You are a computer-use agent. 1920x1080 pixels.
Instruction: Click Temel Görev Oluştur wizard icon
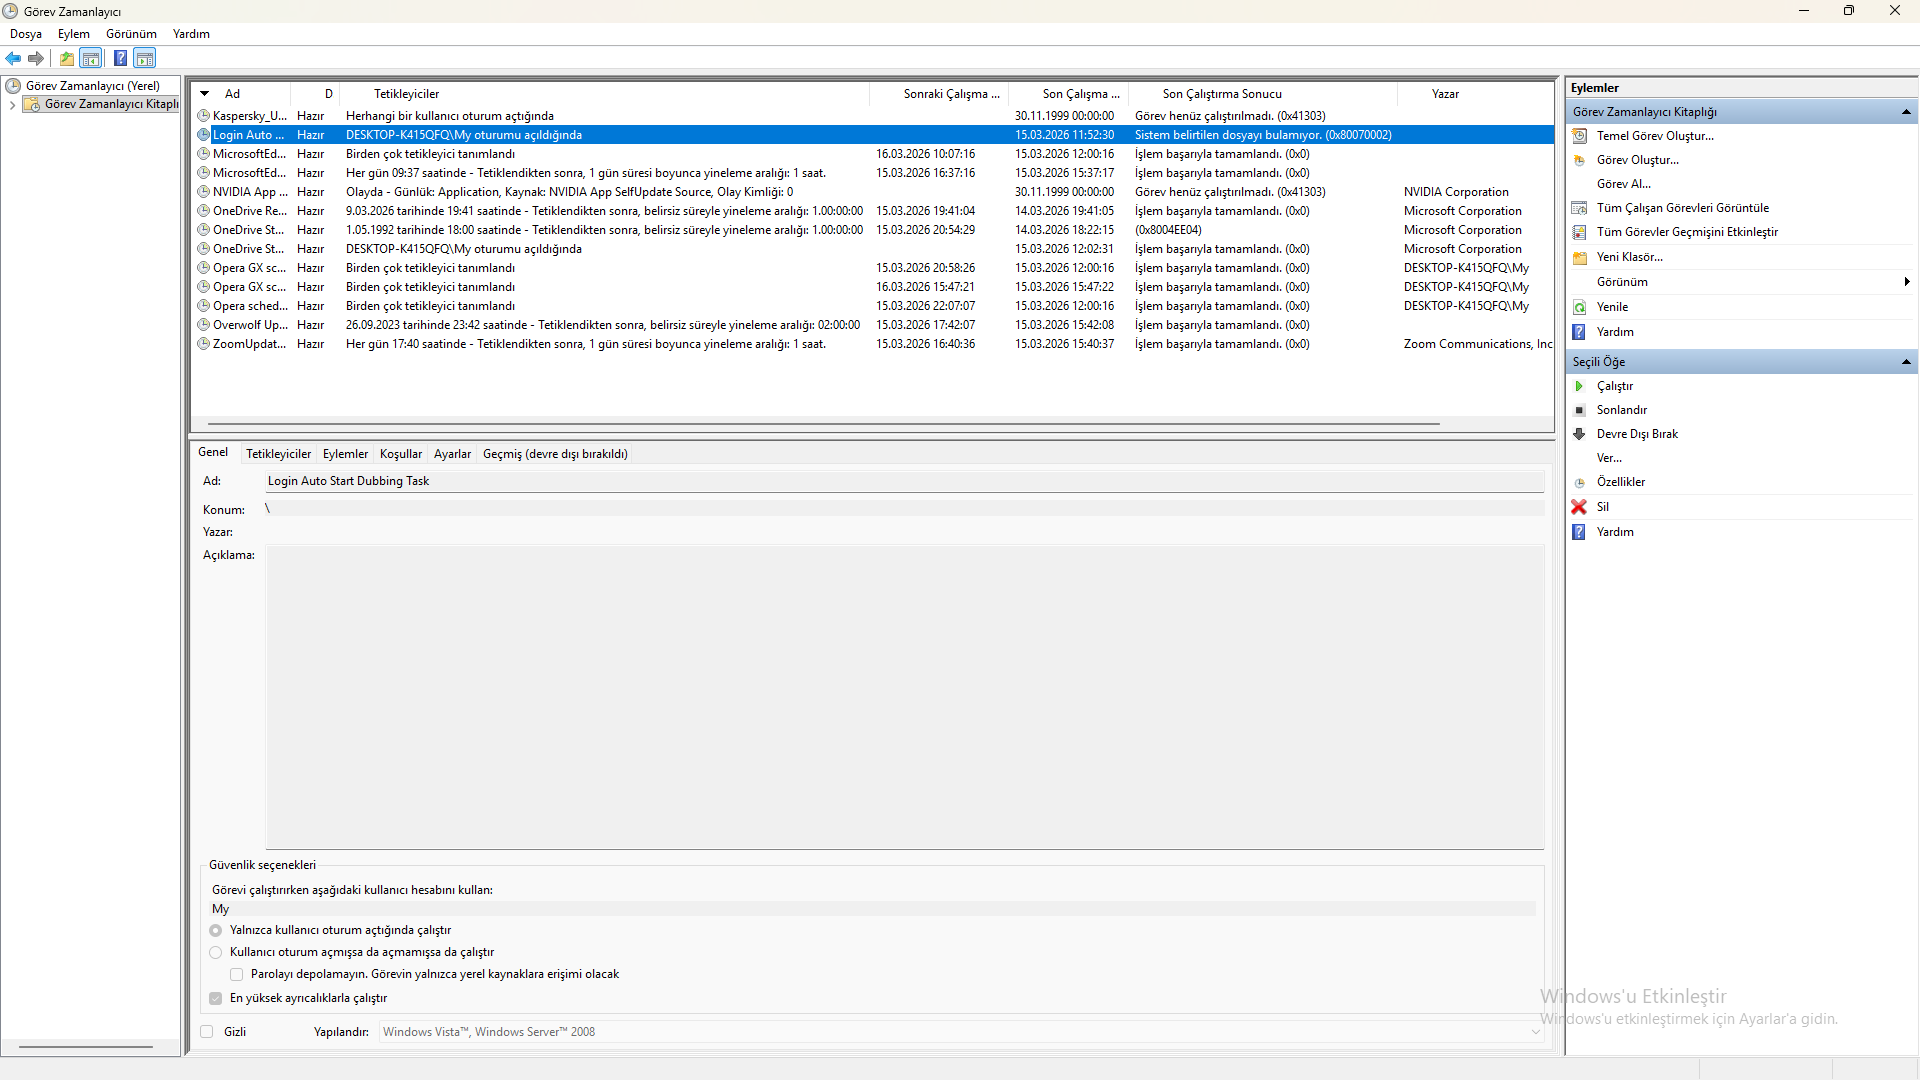(1579, 136)
